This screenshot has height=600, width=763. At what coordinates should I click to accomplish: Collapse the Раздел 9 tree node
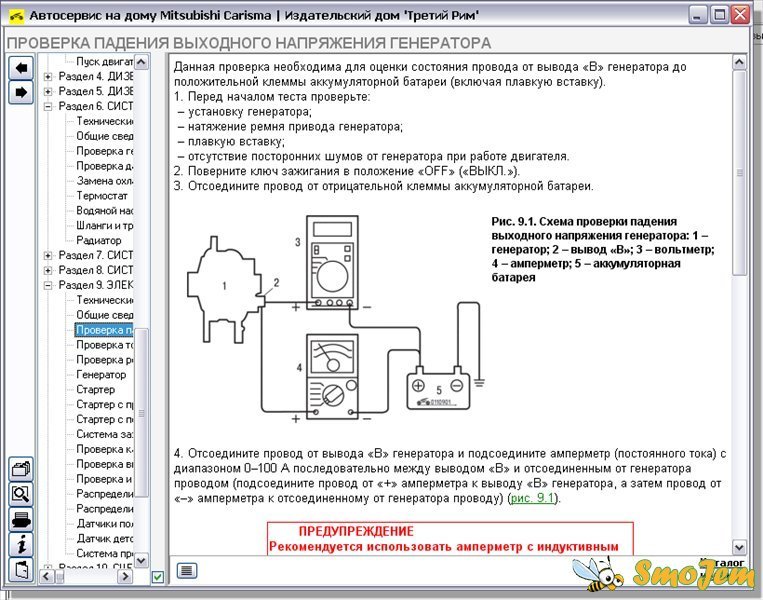48,285
